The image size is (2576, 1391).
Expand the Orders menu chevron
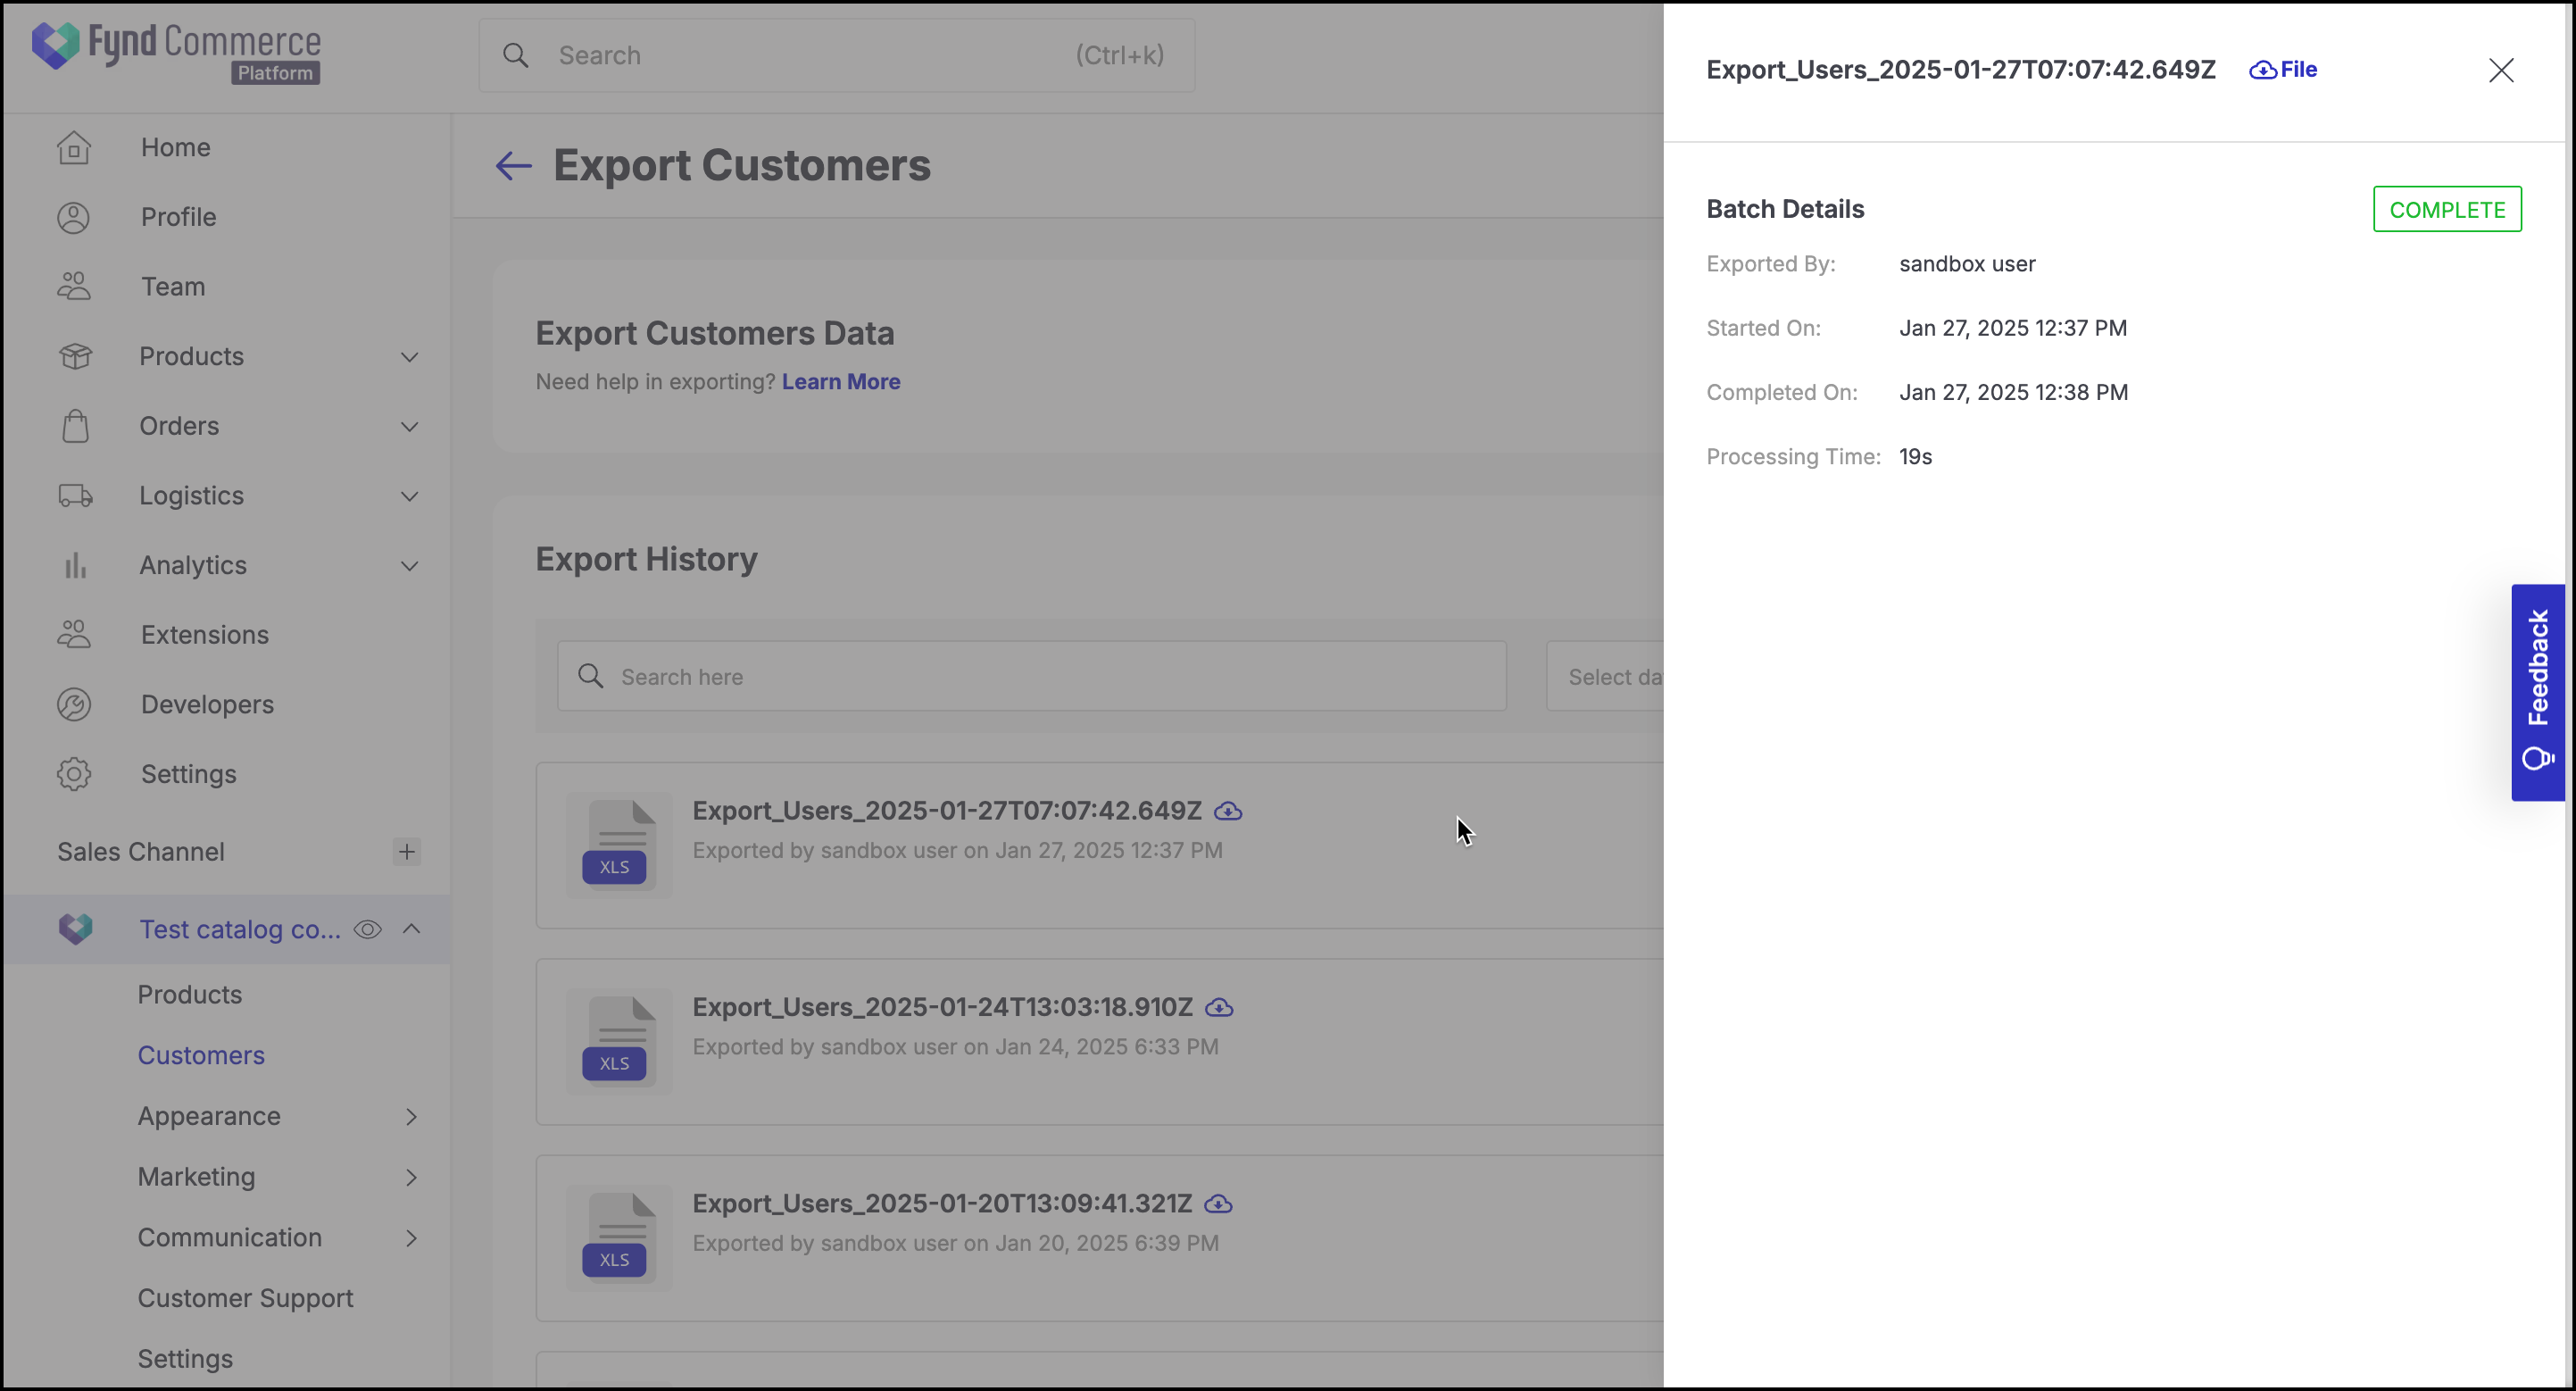(410, 427)
